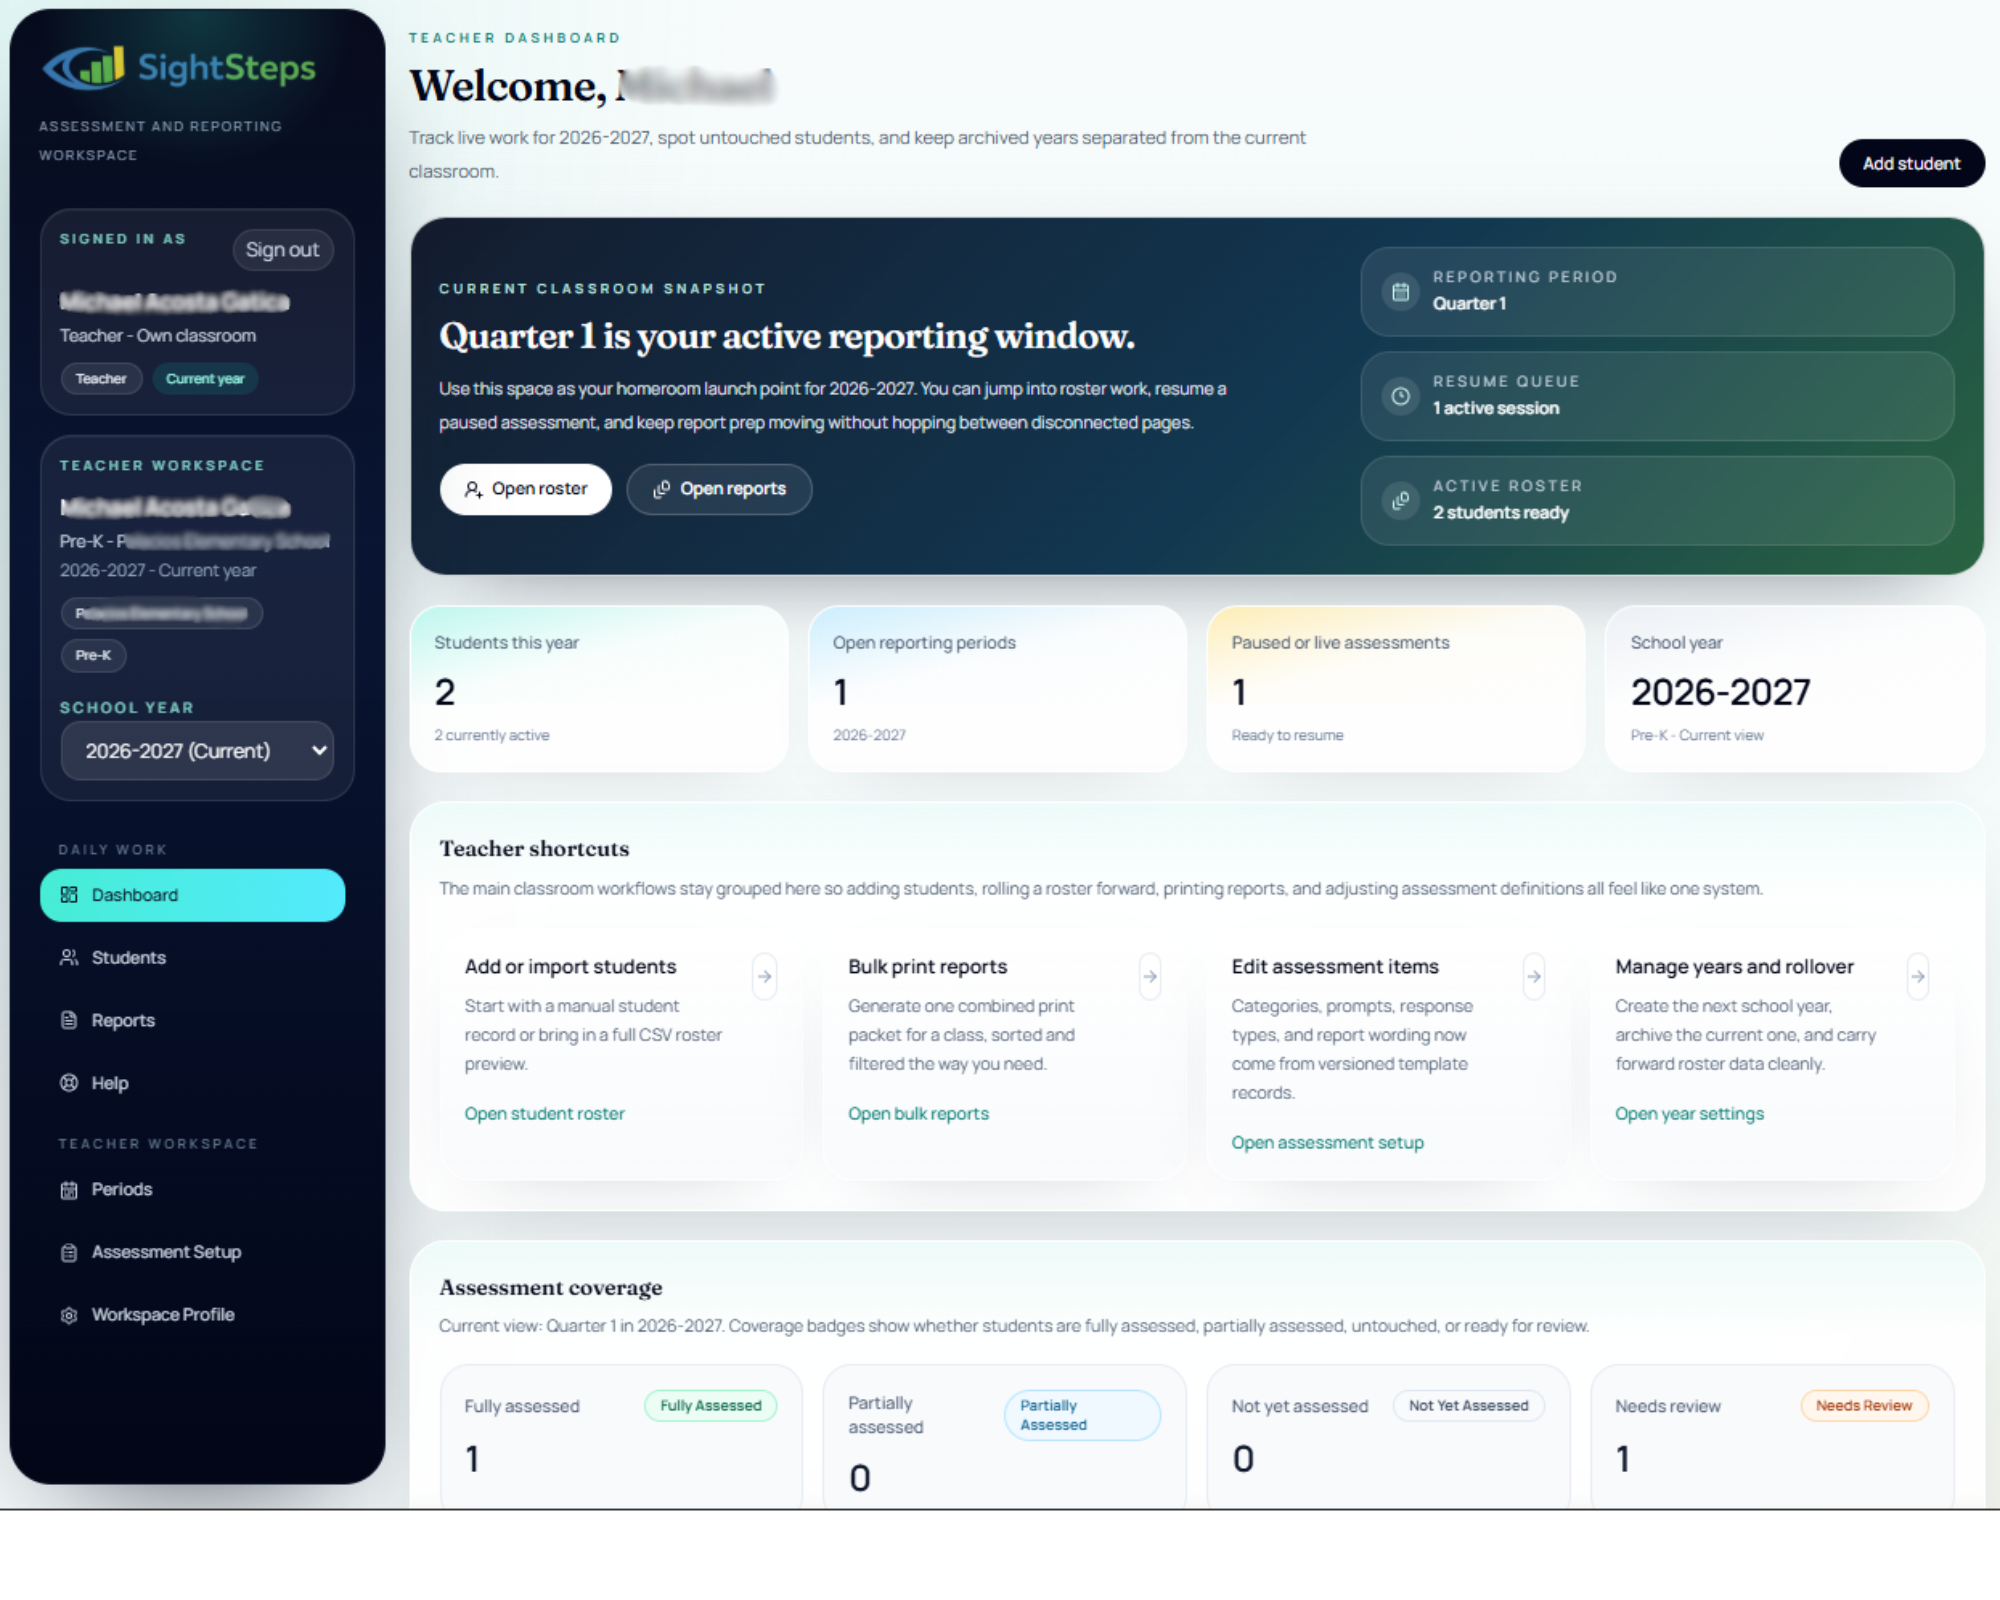The width and height of the screenshot is (2000, 1600).
Task: Click arrow icon on Manage years and rollover
Action: click(x=1917, y=976)
